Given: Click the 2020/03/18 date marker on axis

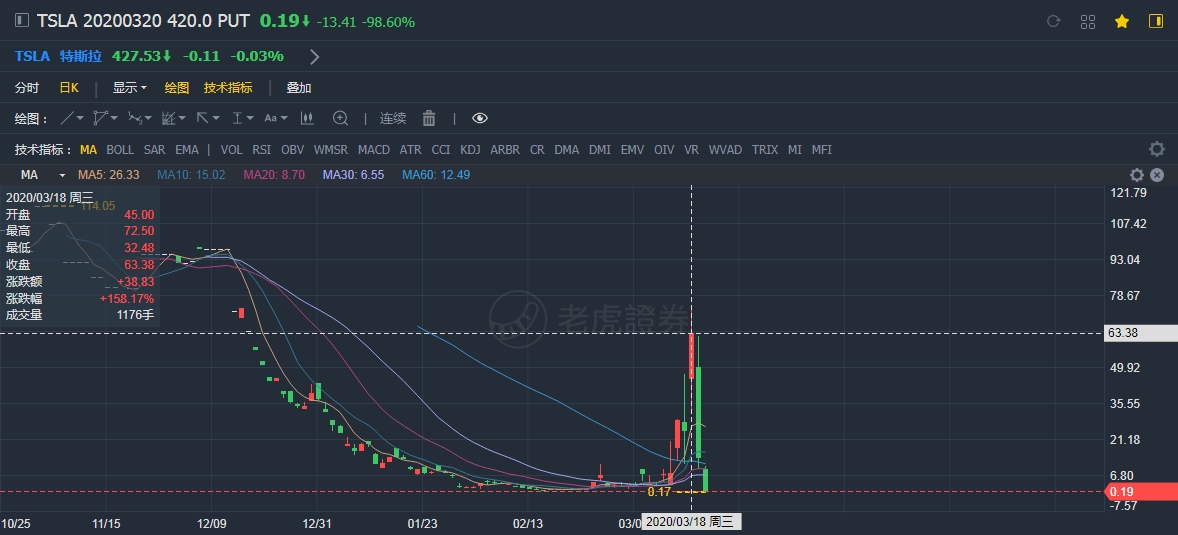Looking at the screenshot, I should (693, 521).
